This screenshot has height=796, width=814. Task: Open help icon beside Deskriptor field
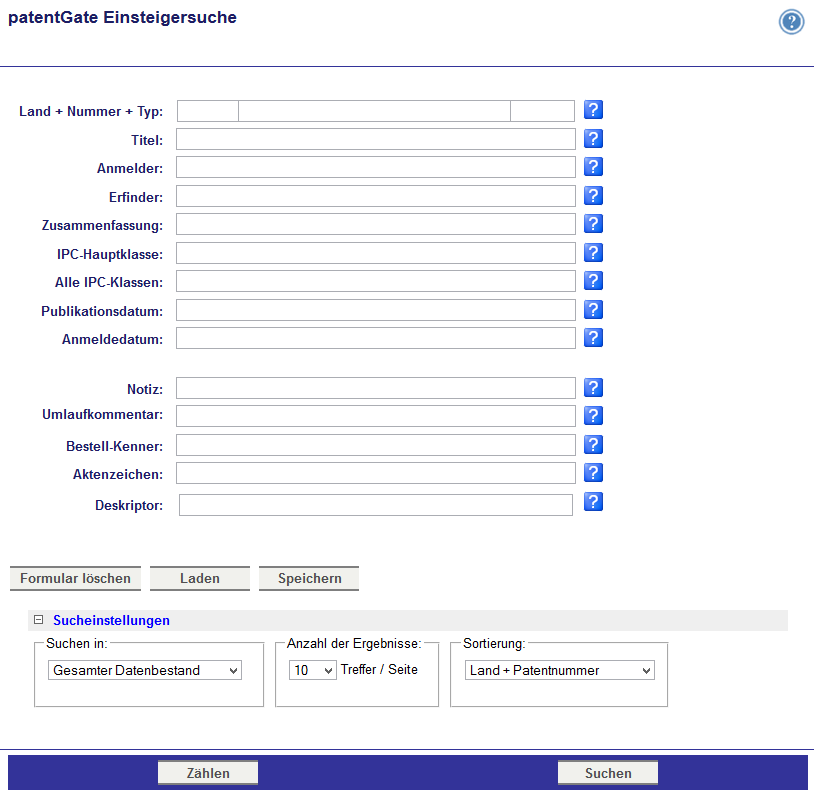tap(593, 502)
